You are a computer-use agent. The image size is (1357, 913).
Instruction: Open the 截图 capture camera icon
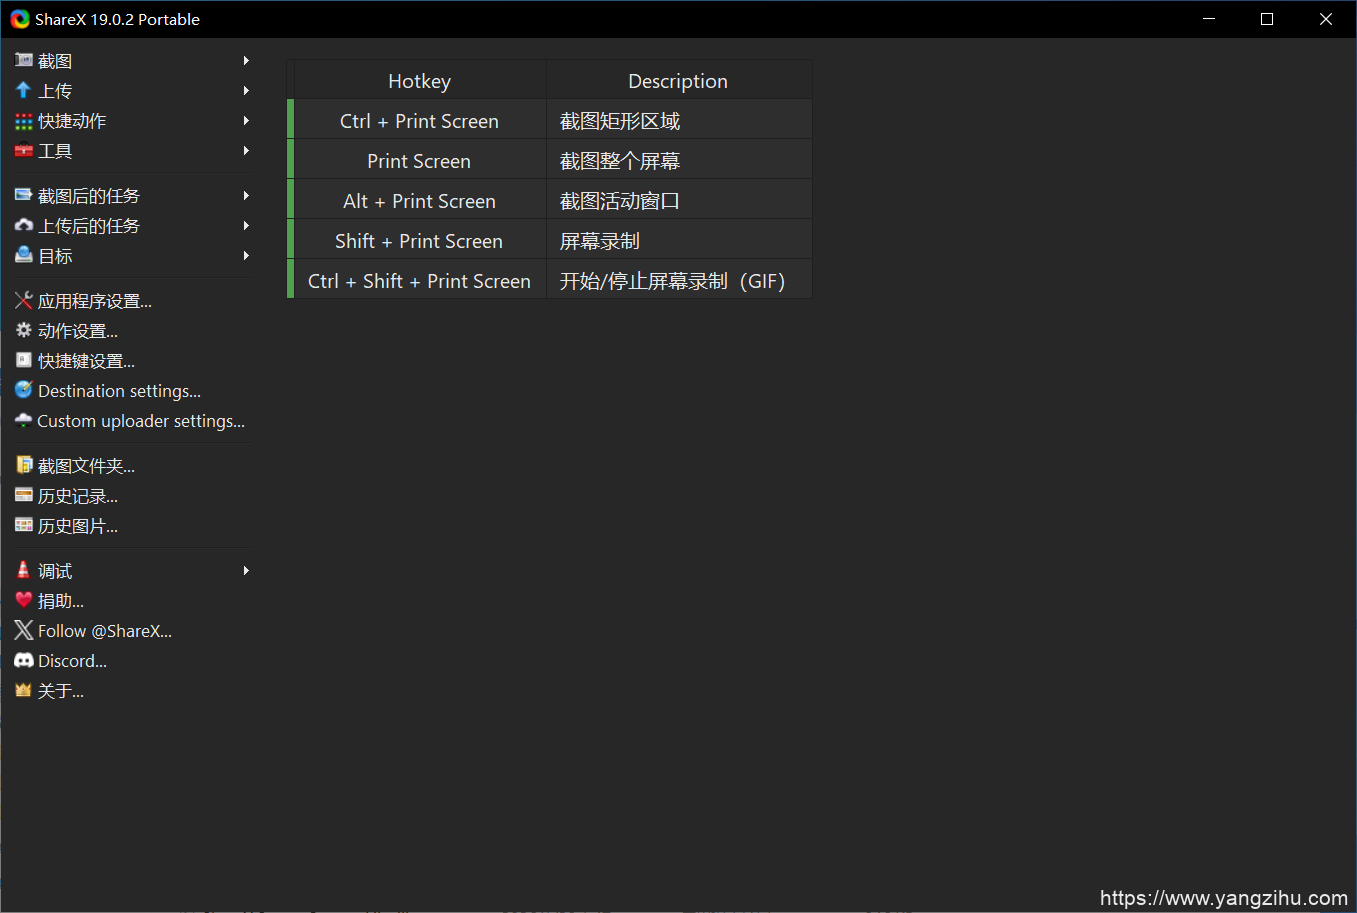(x=22, y=60)
